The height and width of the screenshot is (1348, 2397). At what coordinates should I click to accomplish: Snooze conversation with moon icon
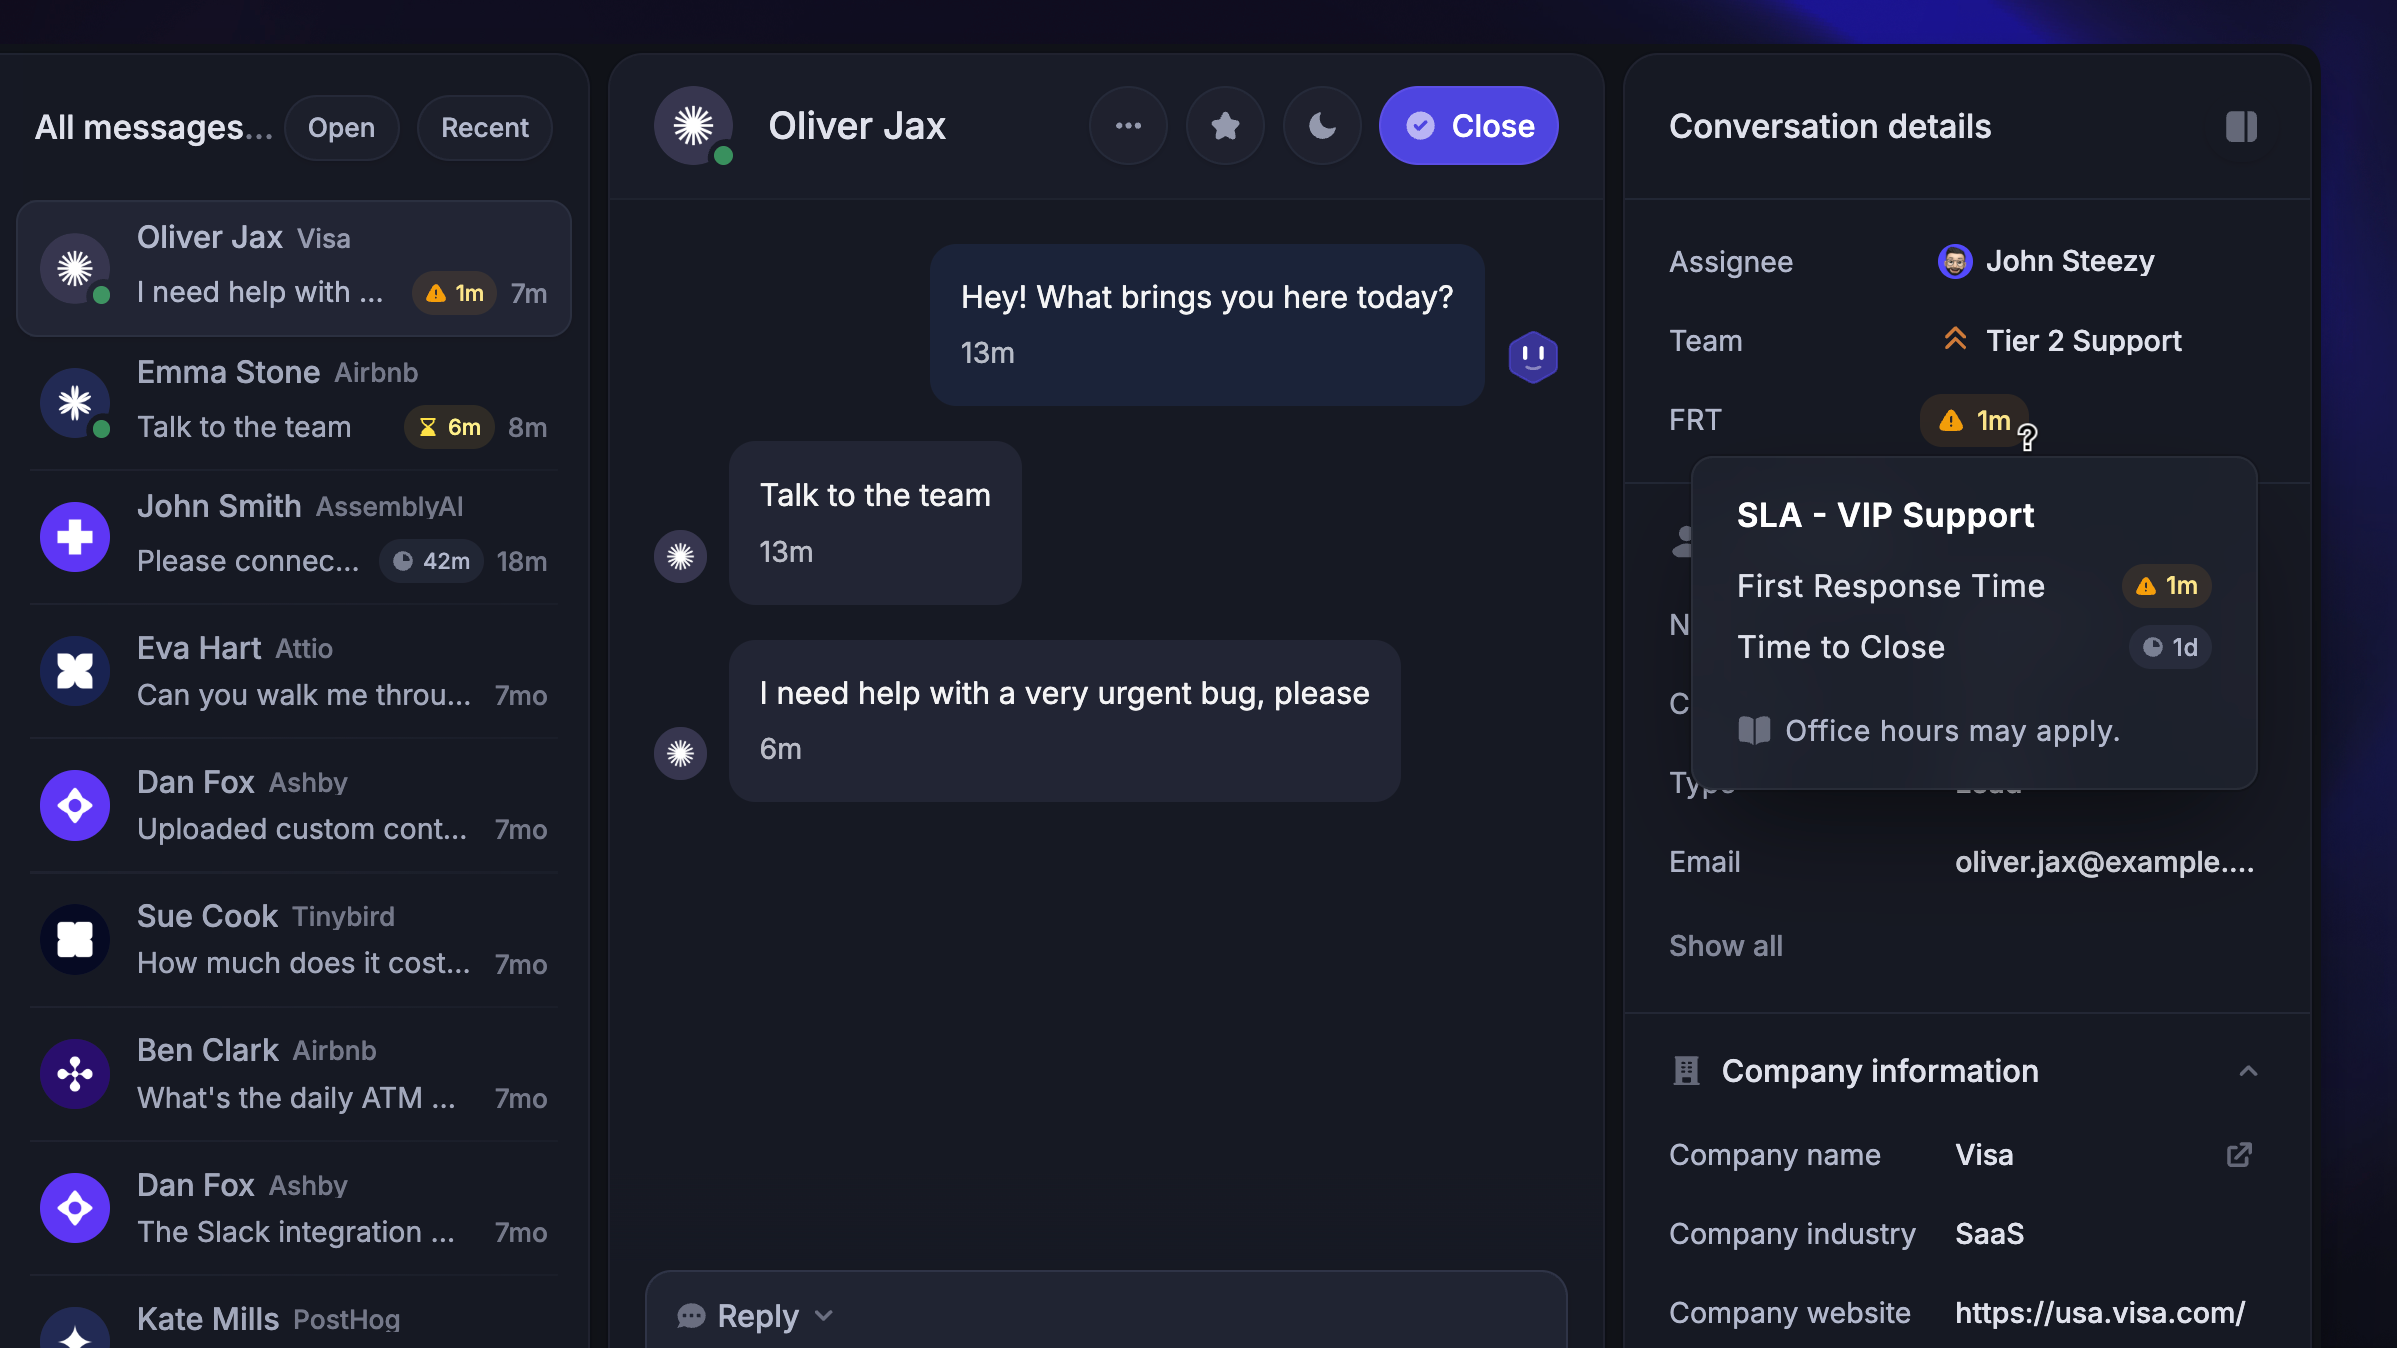coord(1322,126)
